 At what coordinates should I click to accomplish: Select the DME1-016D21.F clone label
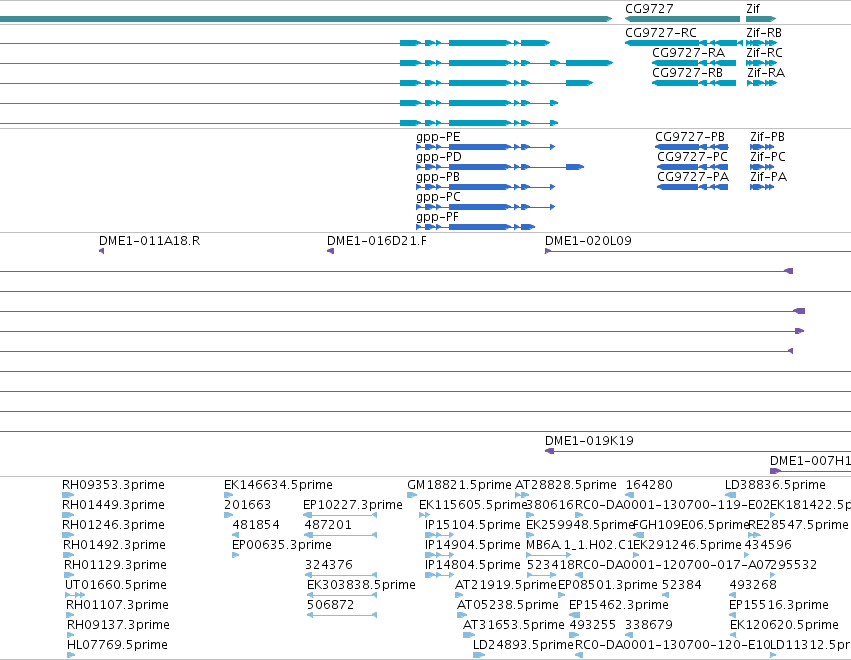(x=377, y=240)
